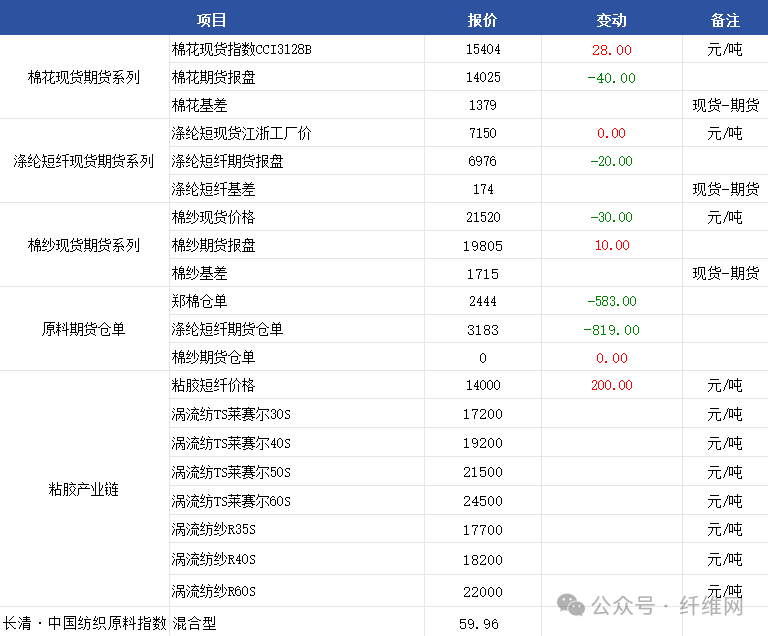
Task: Click the green change value -819.00
Action: click(611, 330)
